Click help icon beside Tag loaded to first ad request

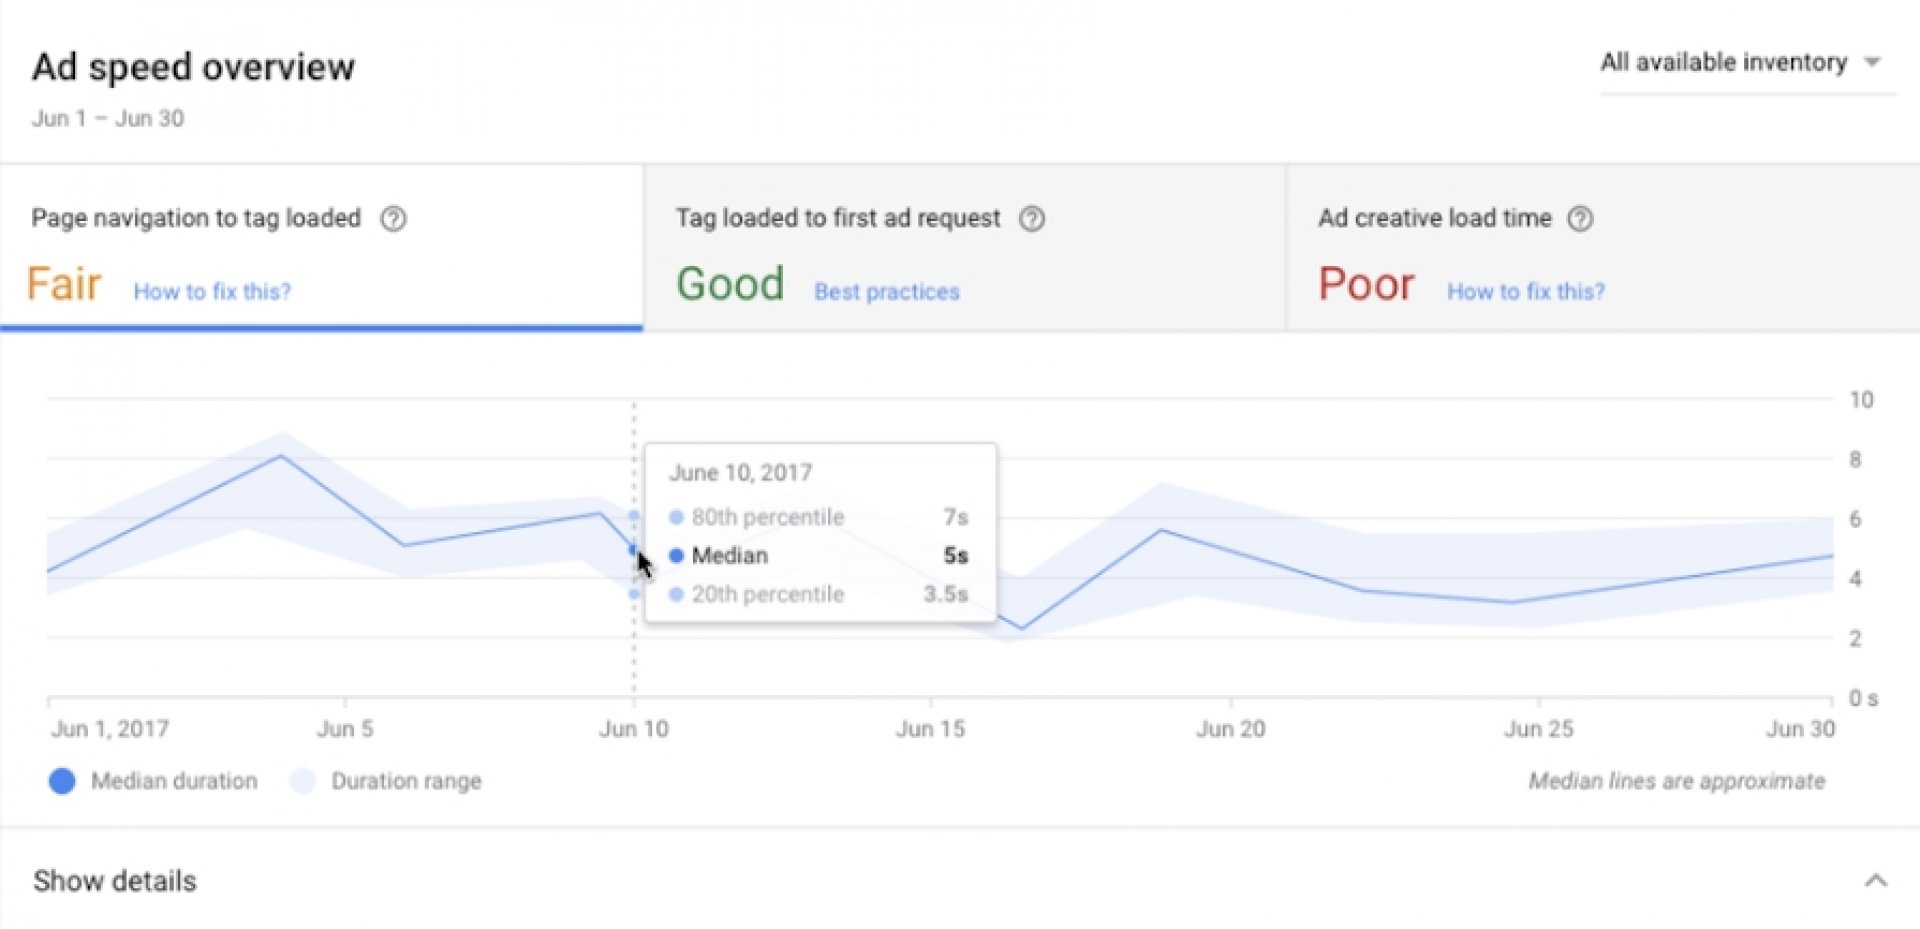tap(1032, 219)
